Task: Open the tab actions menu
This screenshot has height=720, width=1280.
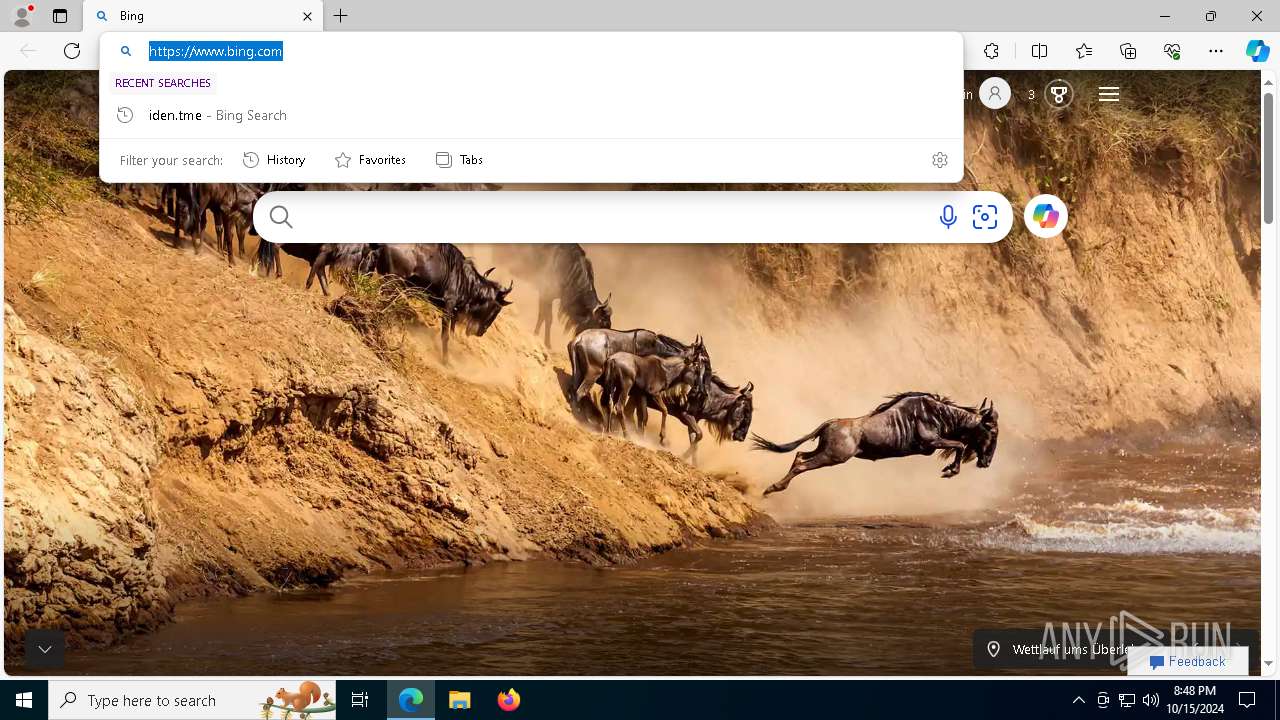Action: [x=60, y=16]
